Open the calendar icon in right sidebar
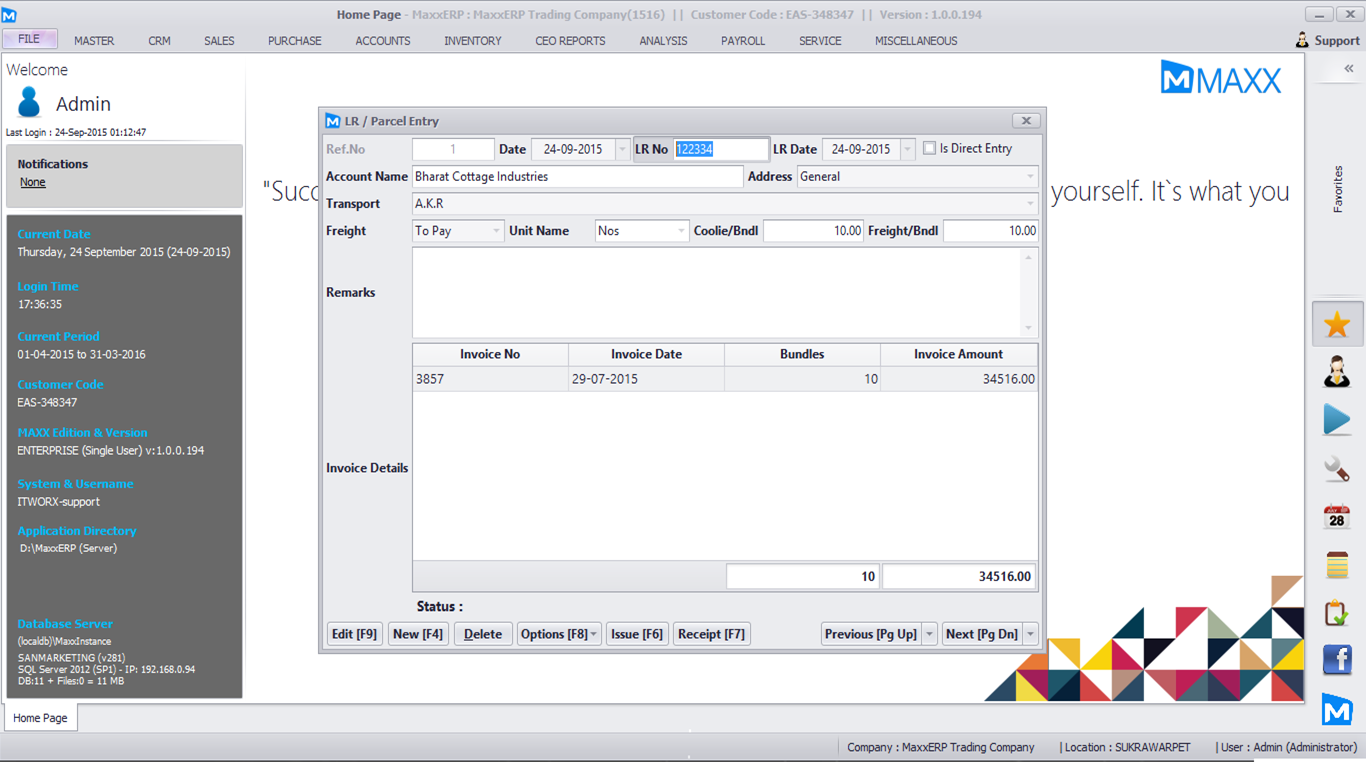1366x768 pixels. [x=1337, y=517]
